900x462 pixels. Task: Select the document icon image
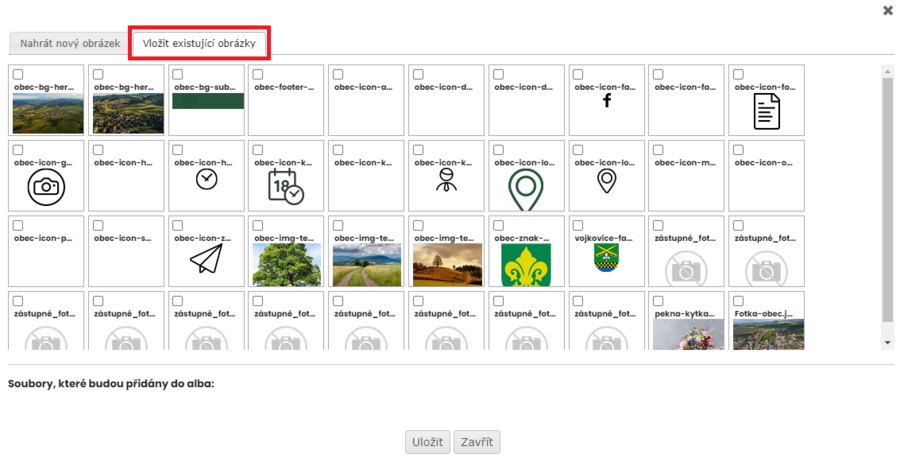coord(766,112)
